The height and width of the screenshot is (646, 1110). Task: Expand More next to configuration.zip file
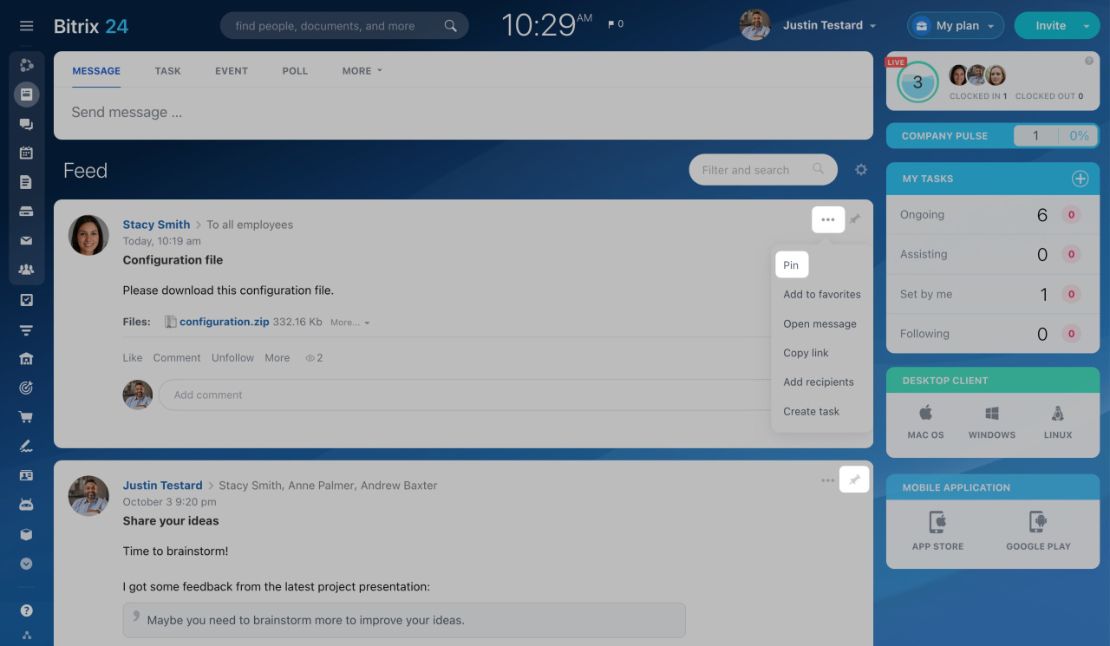(350, 323)
